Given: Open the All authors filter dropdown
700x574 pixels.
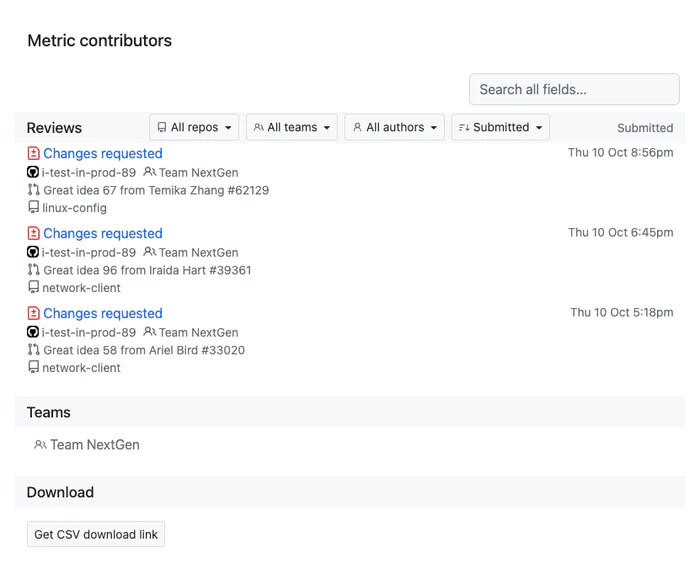Looking at the screenshot, I should point(394,127).
